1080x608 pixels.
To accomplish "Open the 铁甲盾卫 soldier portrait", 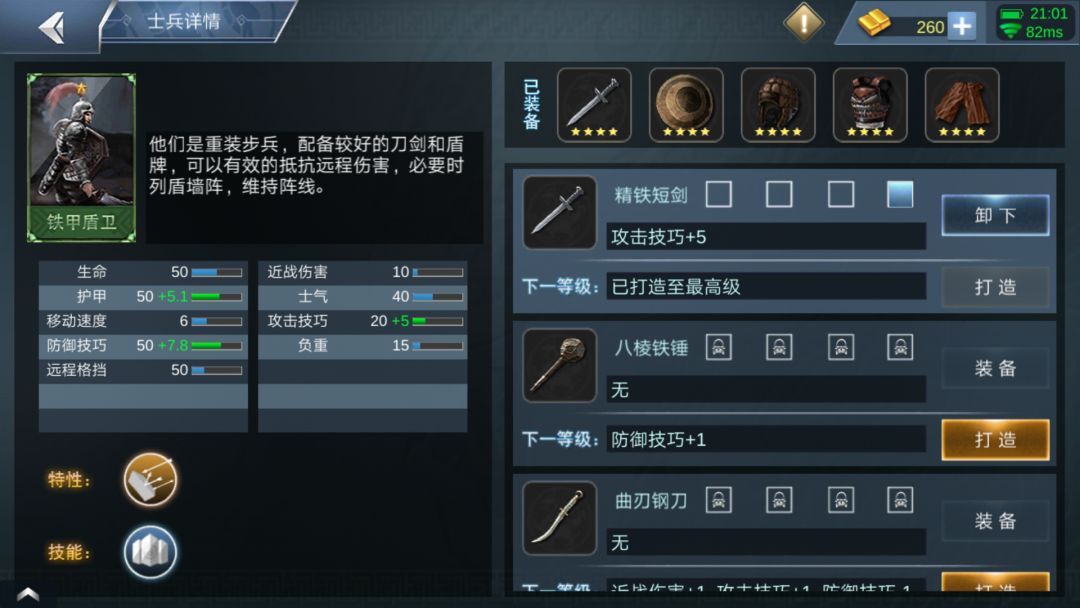I will 81,158.
